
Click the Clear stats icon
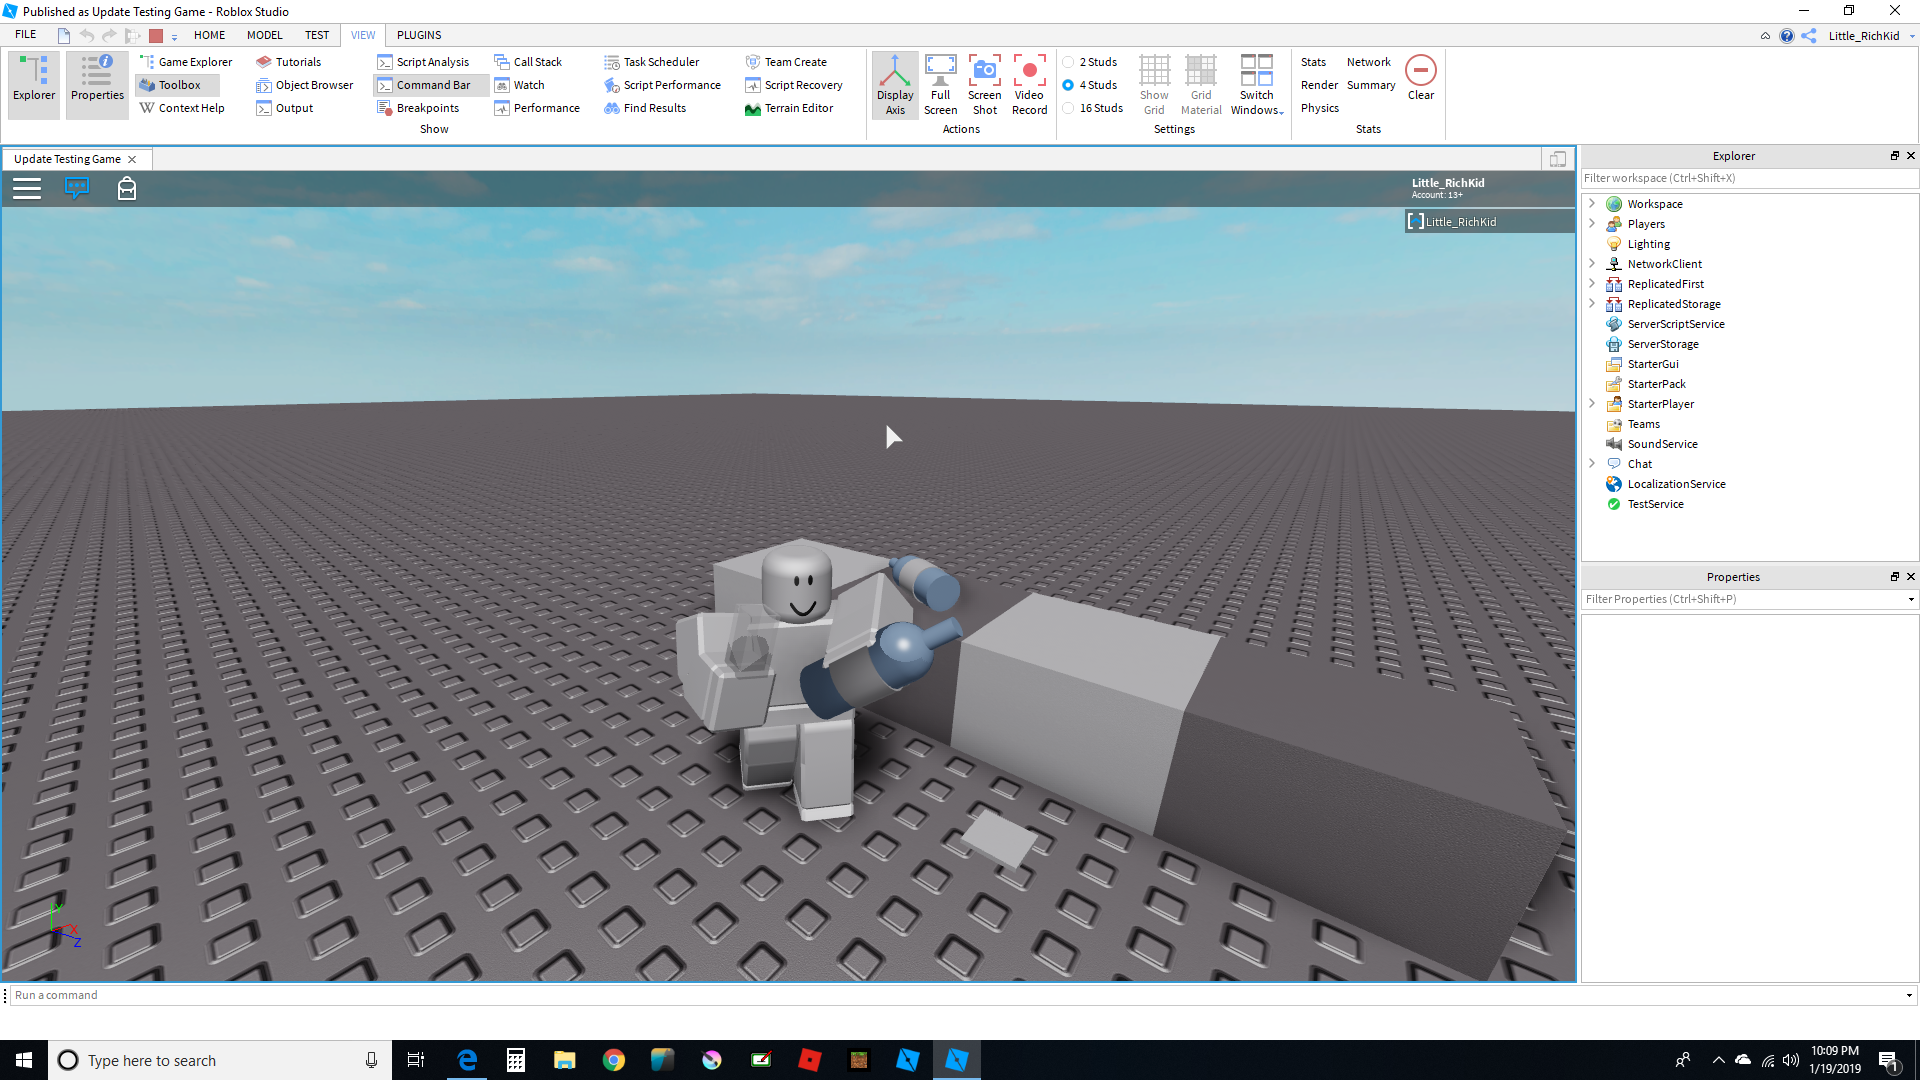[x=1420, y=72]
